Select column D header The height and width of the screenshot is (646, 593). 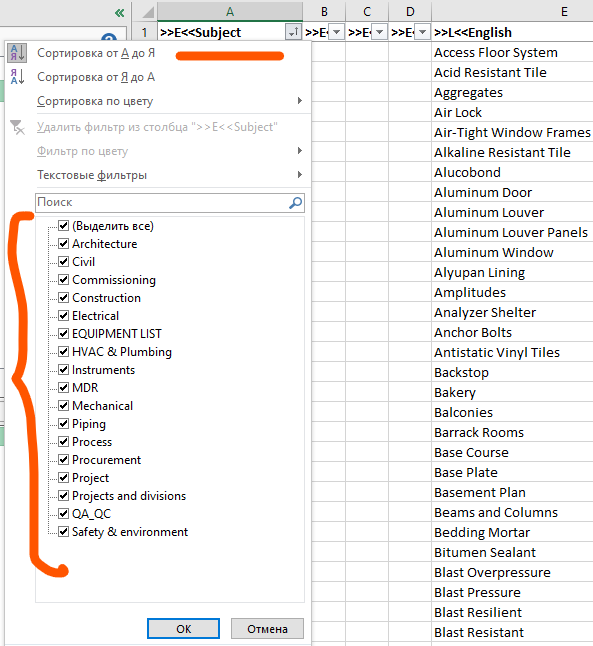[410, 12]
